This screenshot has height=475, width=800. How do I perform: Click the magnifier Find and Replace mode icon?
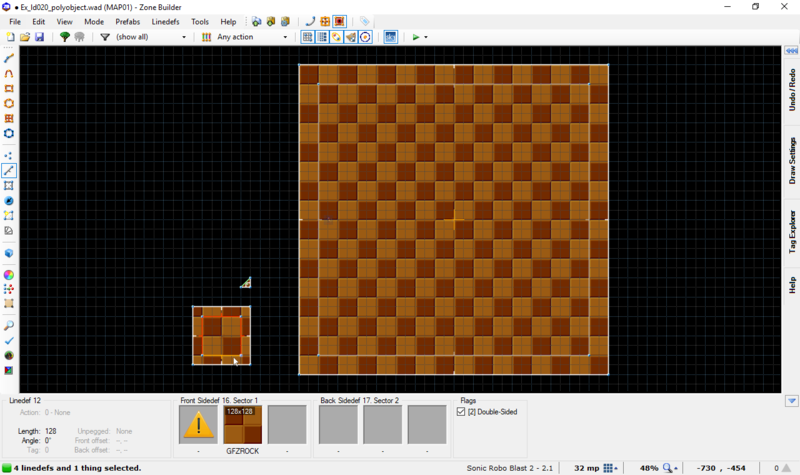tap(9, 326)
